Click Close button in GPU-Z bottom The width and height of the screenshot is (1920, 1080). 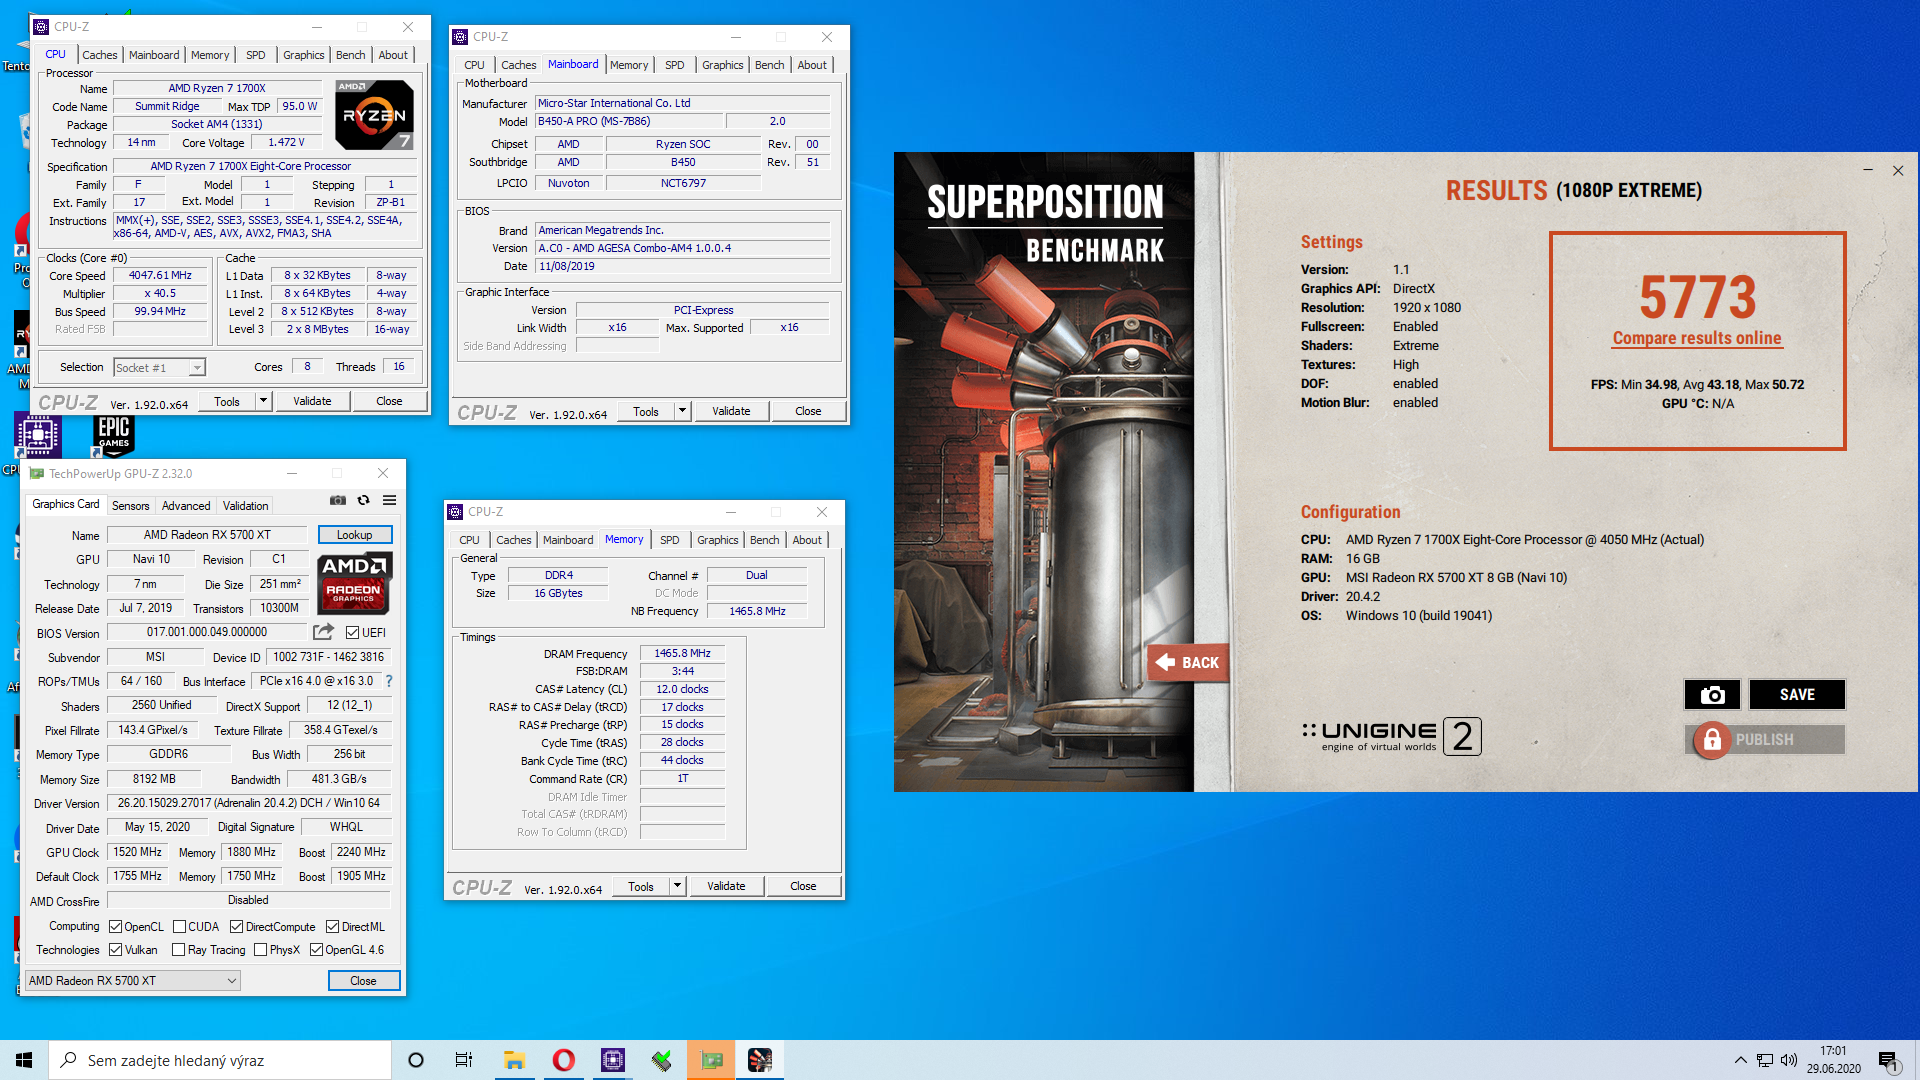tap(364, 981)
